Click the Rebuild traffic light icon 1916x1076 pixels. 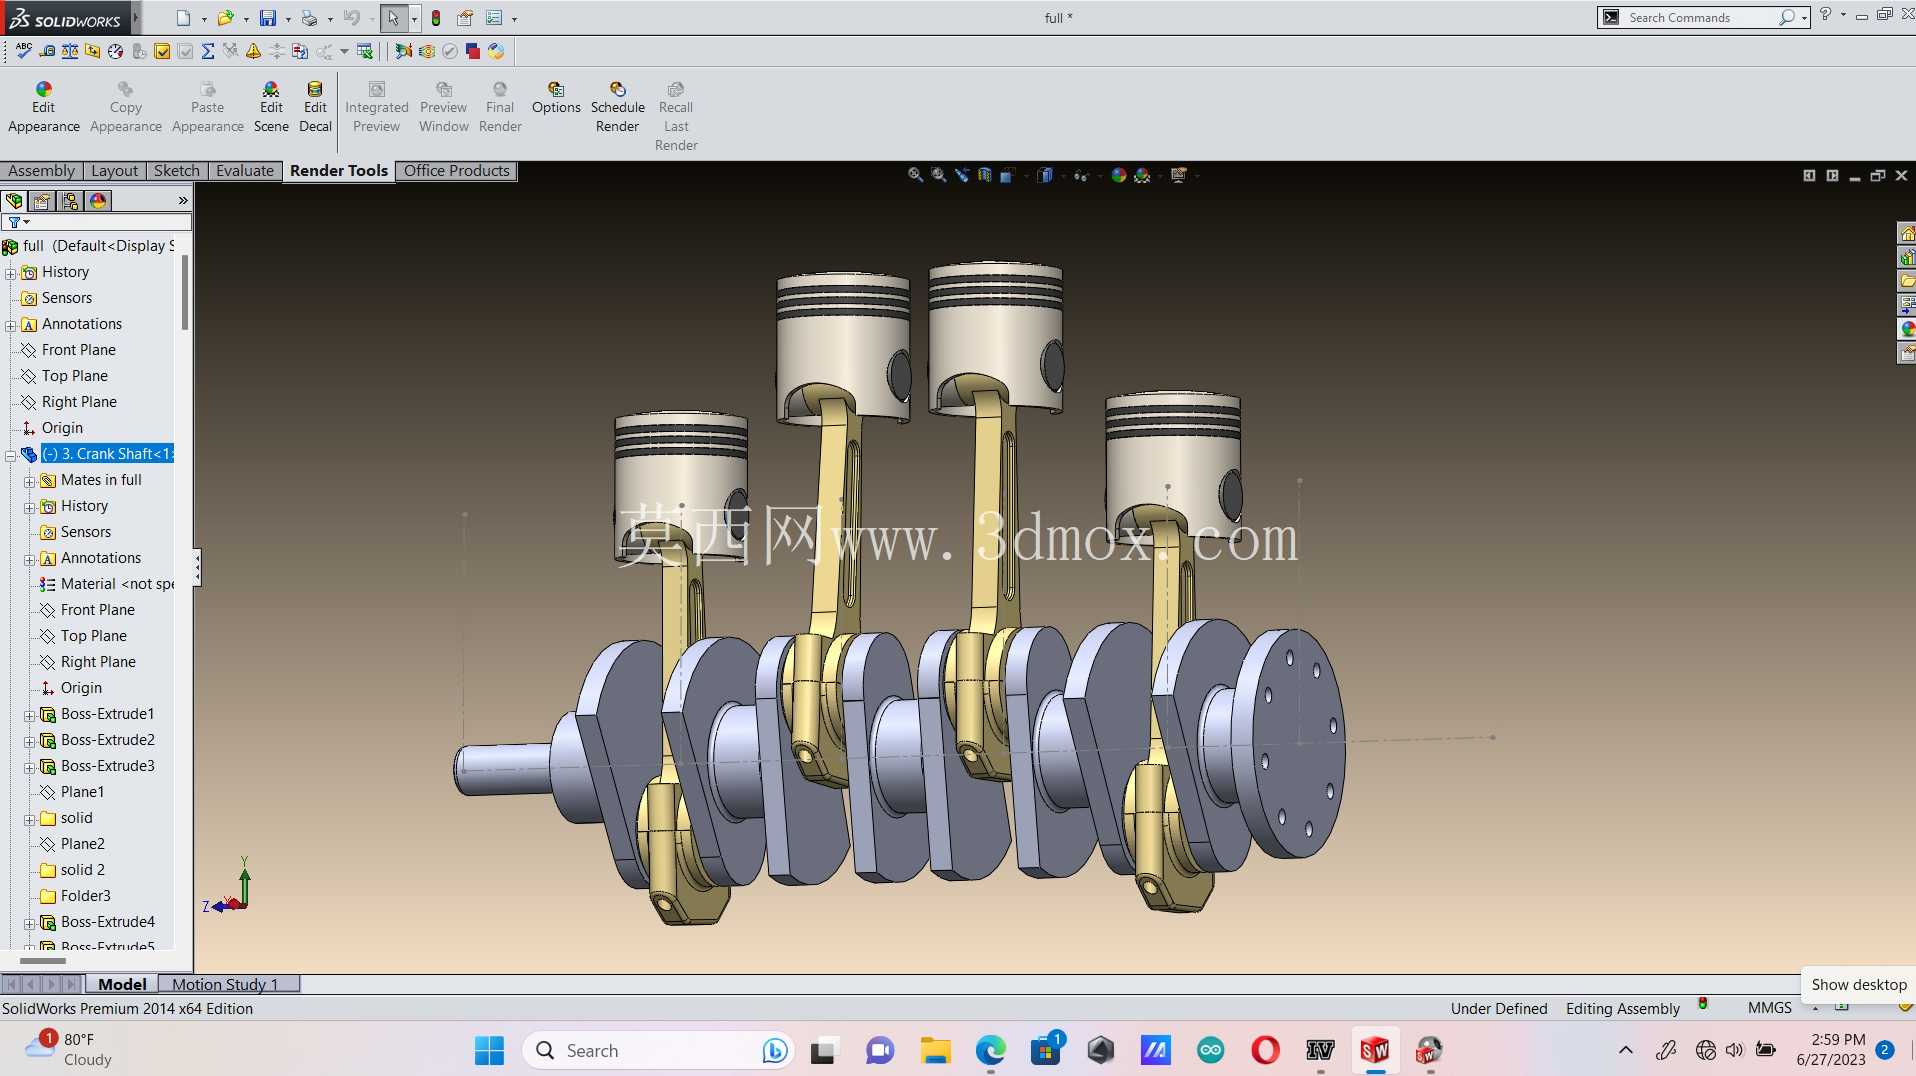436,18
